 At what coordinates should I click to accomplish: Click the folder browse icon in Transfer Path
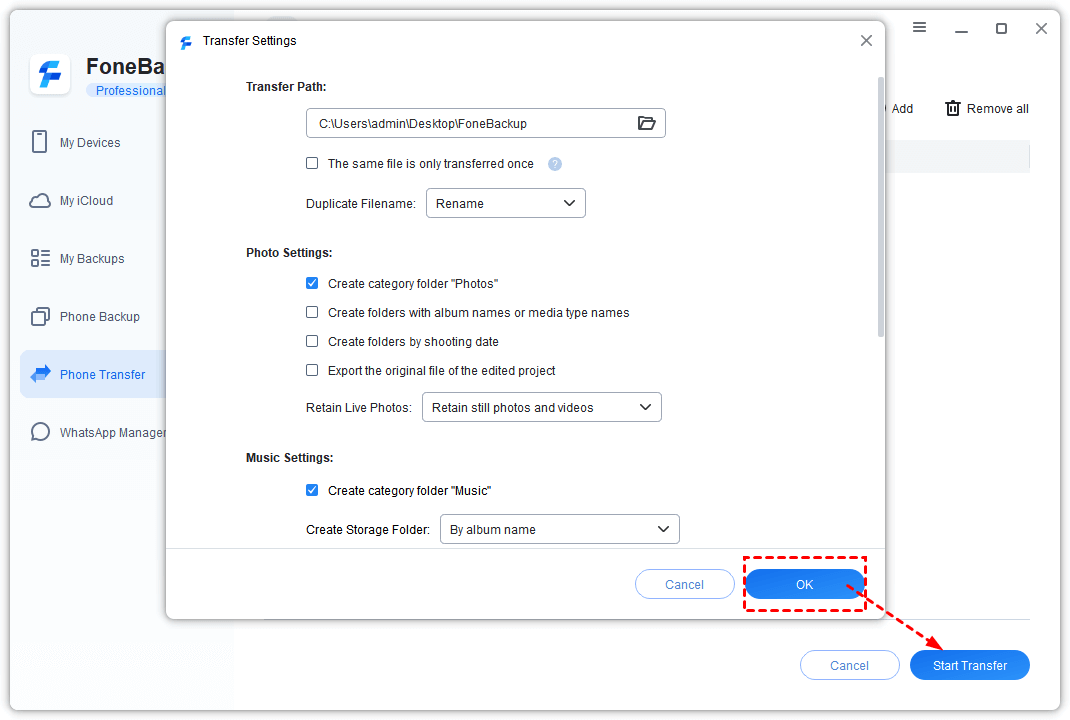pos(646,123)
